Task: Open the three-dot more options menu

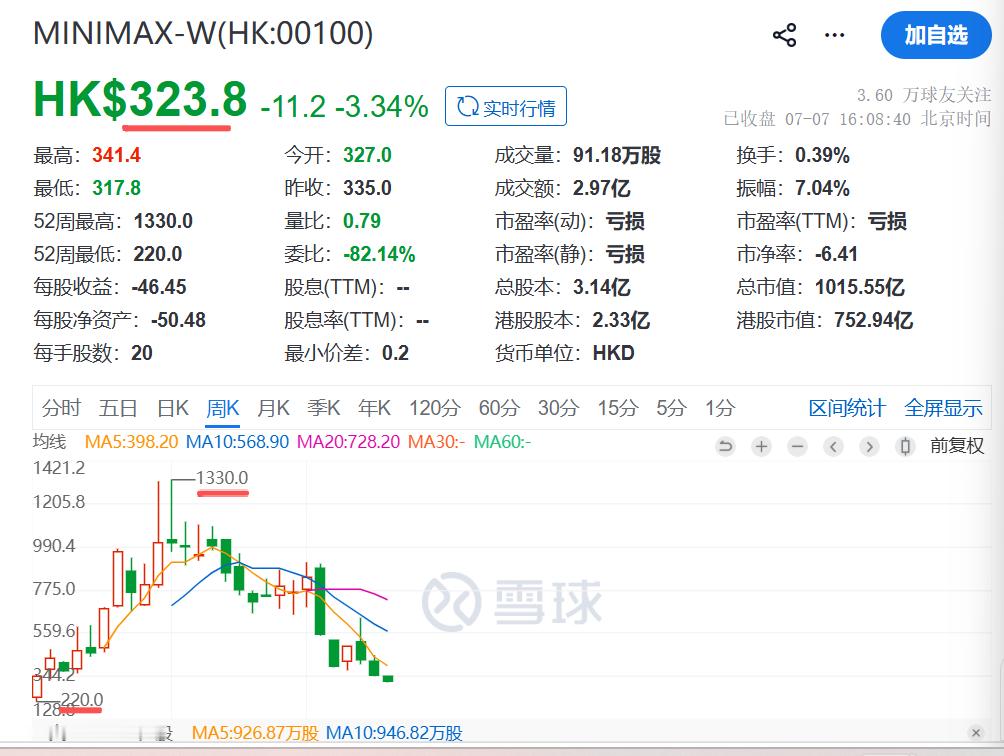Action: (x=834, y=35)
